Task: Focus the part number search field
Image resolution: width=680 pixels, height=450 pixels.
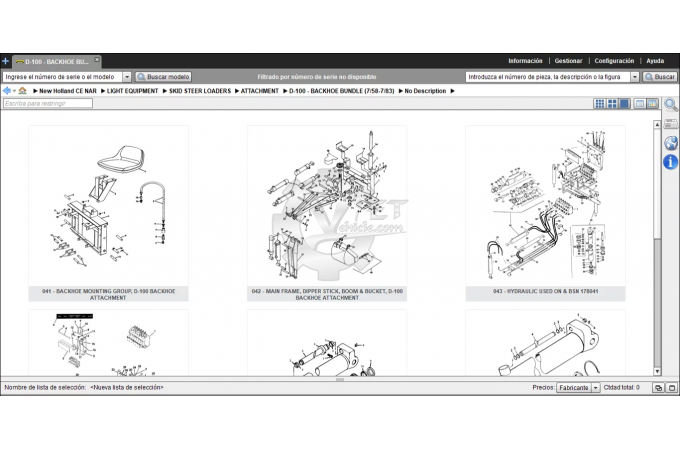Action: point(548,77)
